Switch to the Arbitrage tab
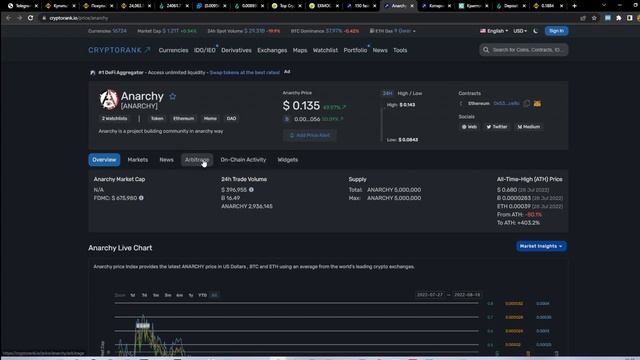640x360 pixels. [197, 160]
